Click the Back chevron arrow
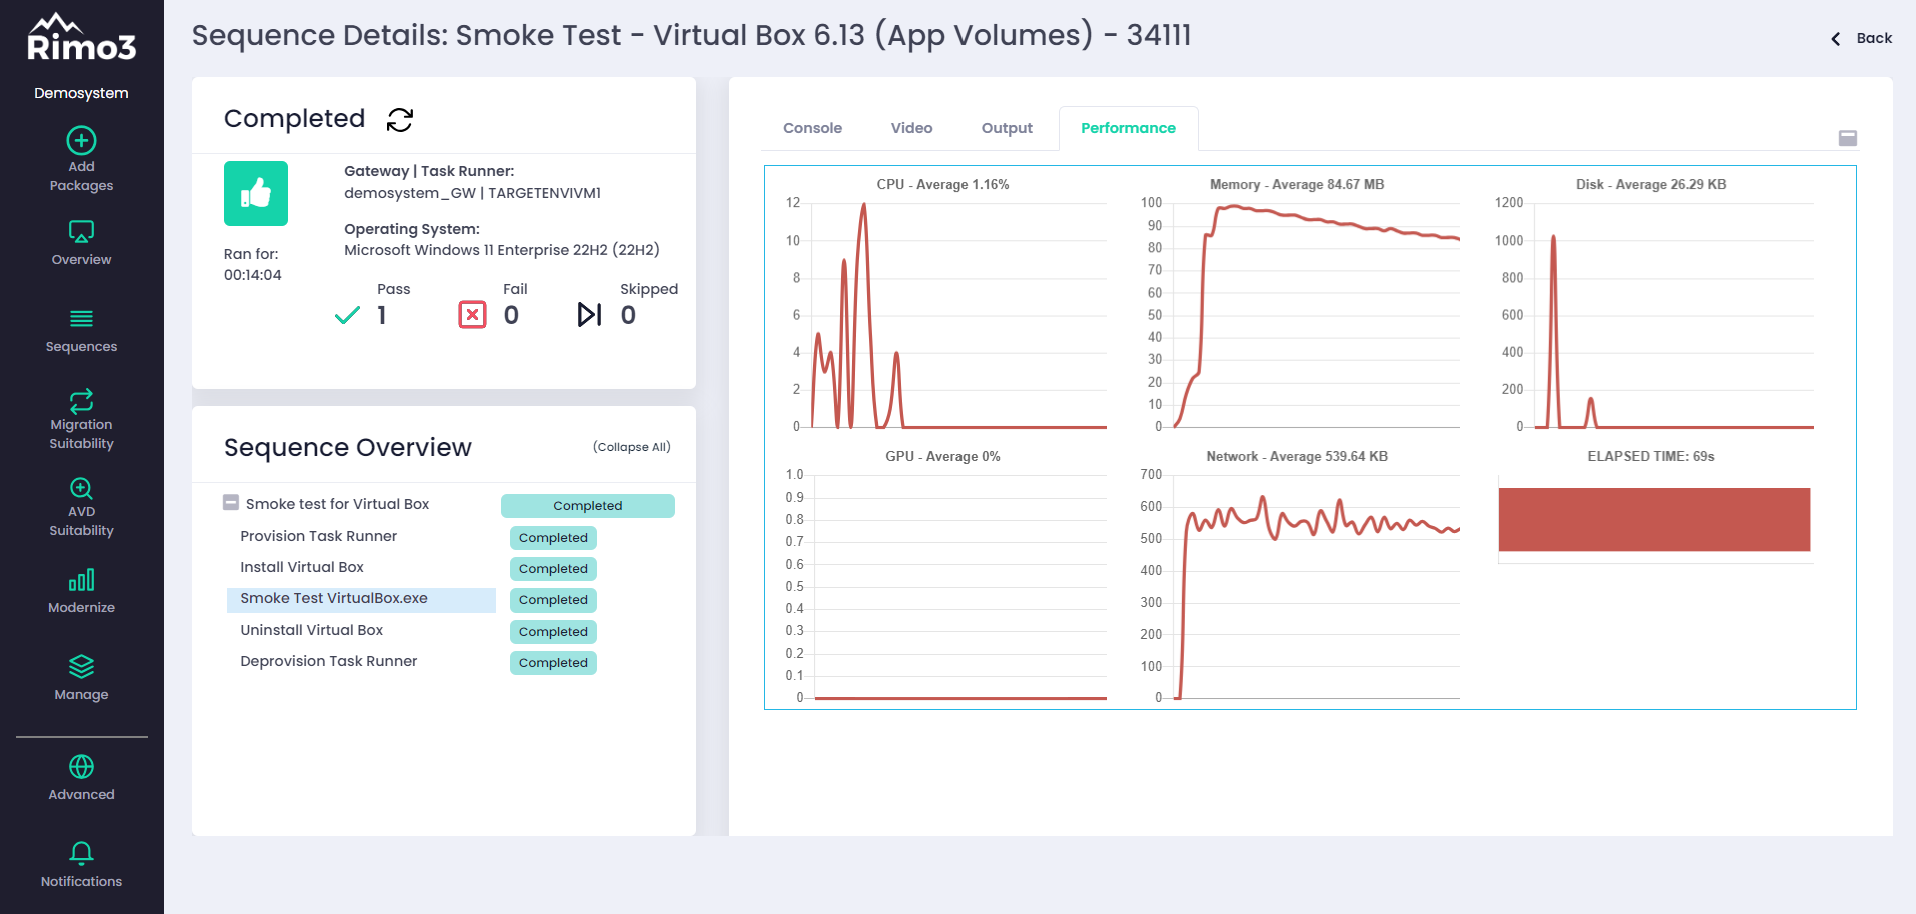The height and width of the screenshot is (914, 1916). (x=1836, y=39)
